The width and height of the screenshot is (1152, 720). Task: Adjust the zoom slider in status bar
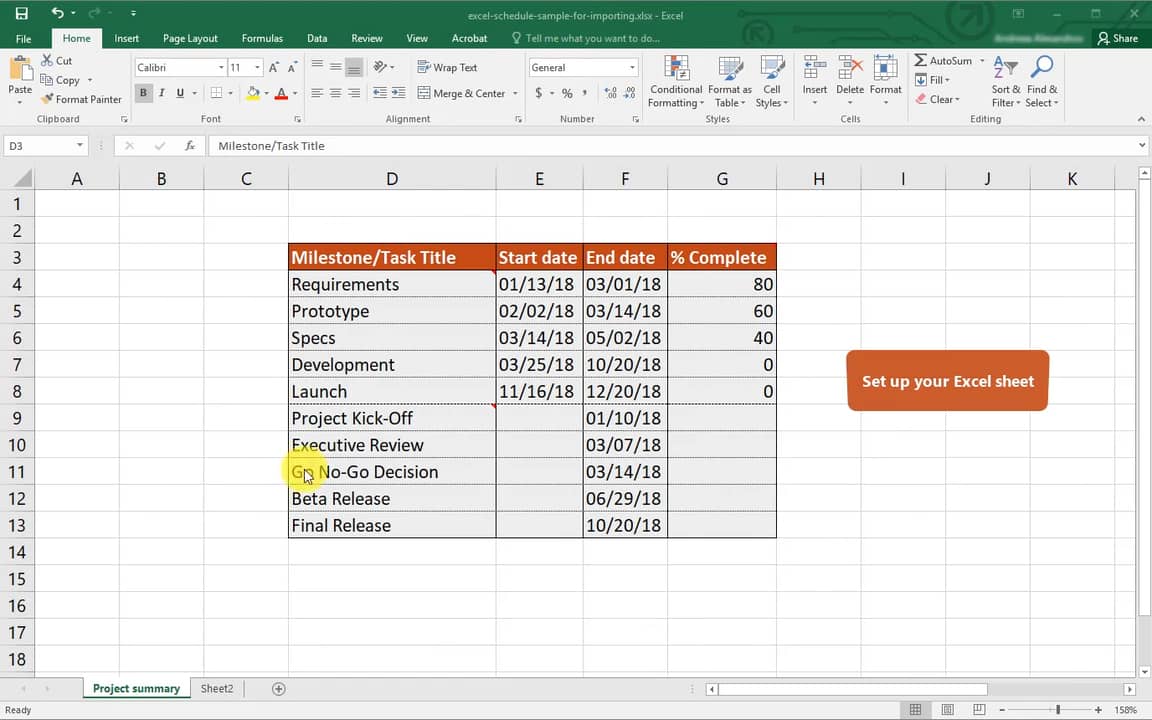coord(1058,710)
